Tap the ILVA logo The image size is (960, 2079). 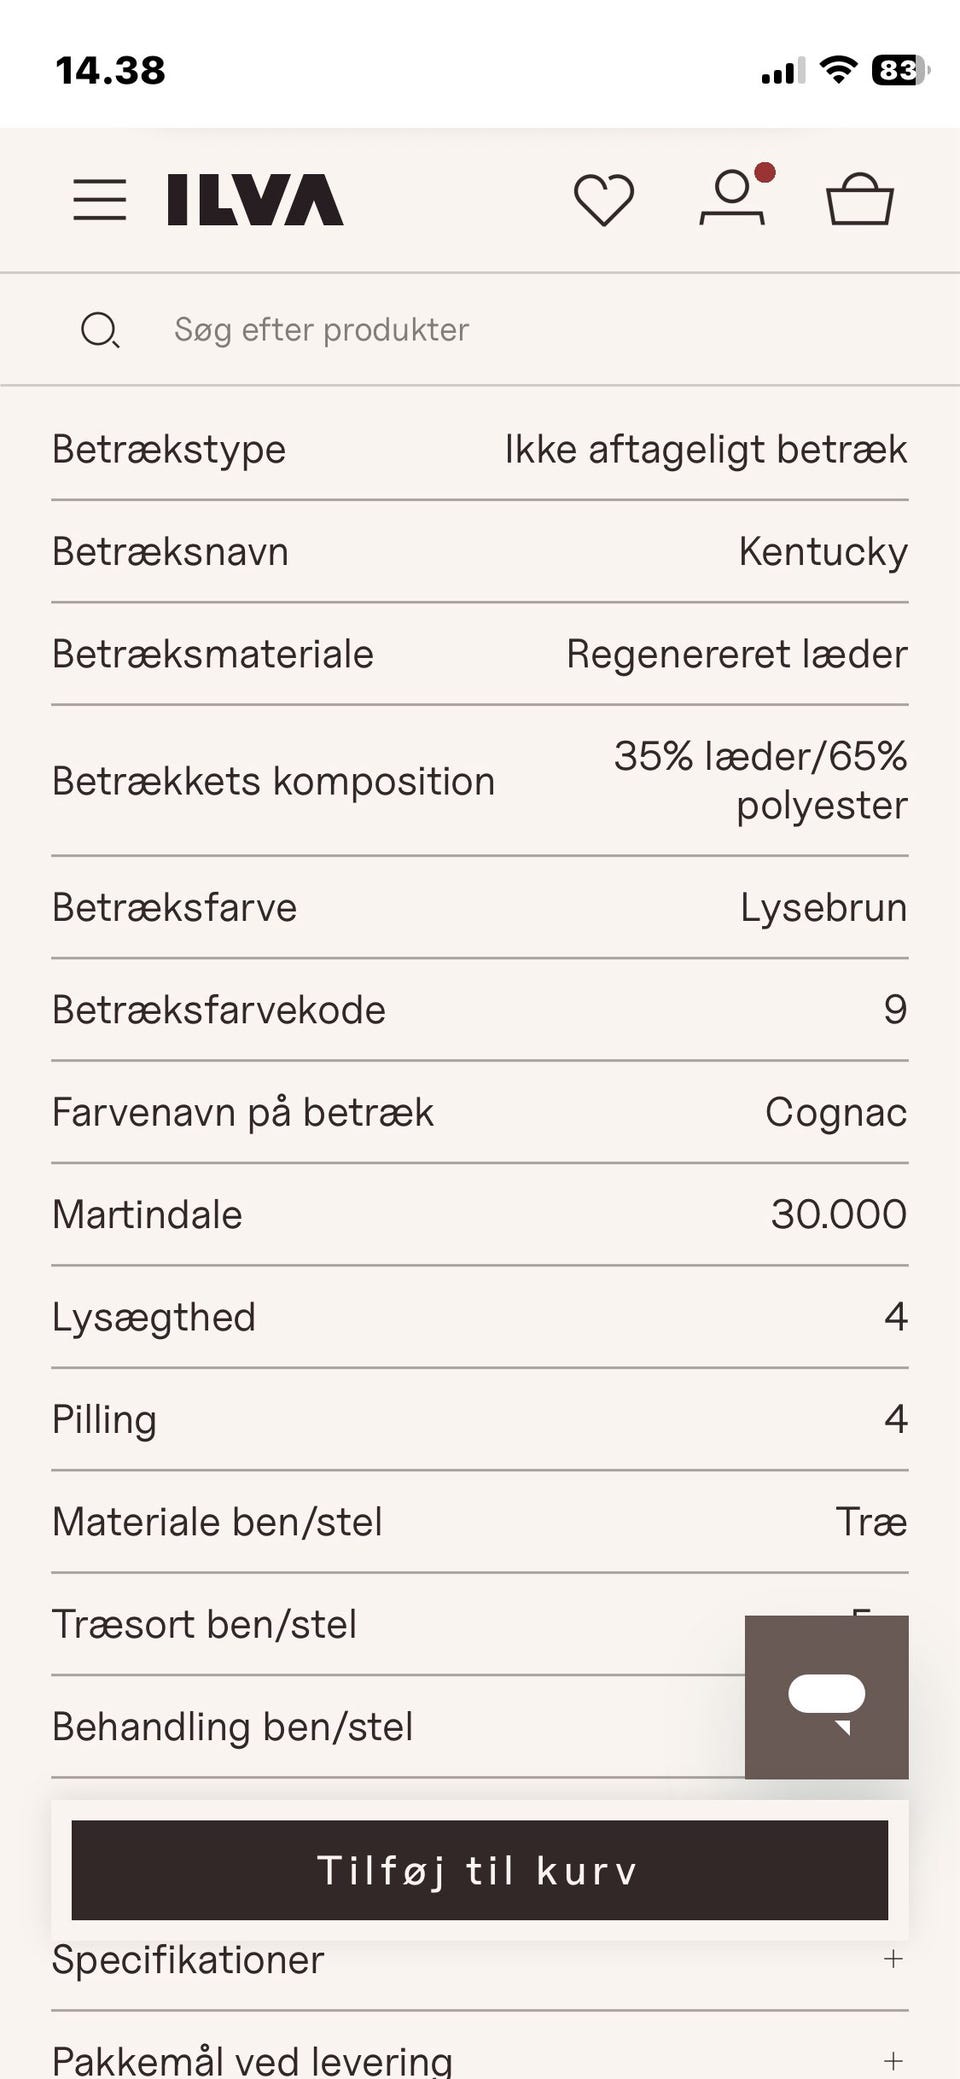tap(255, 200)
